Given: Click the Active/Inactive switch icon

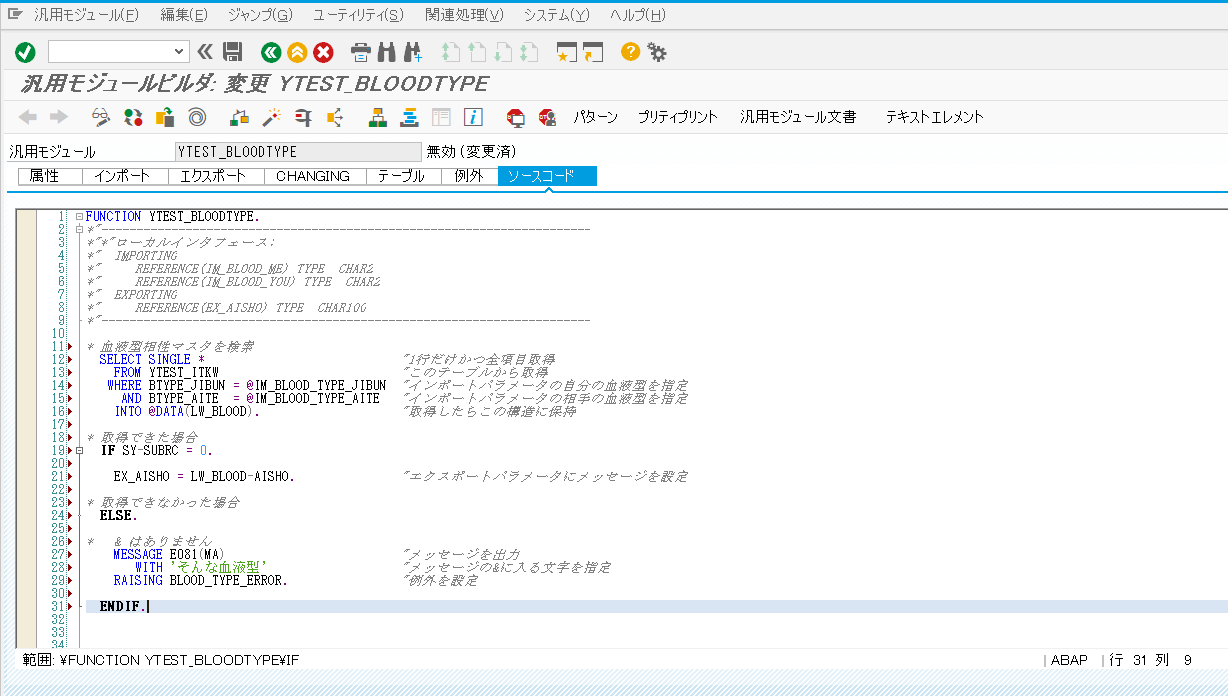Looking at the screenshot, I should pos(133,117).
